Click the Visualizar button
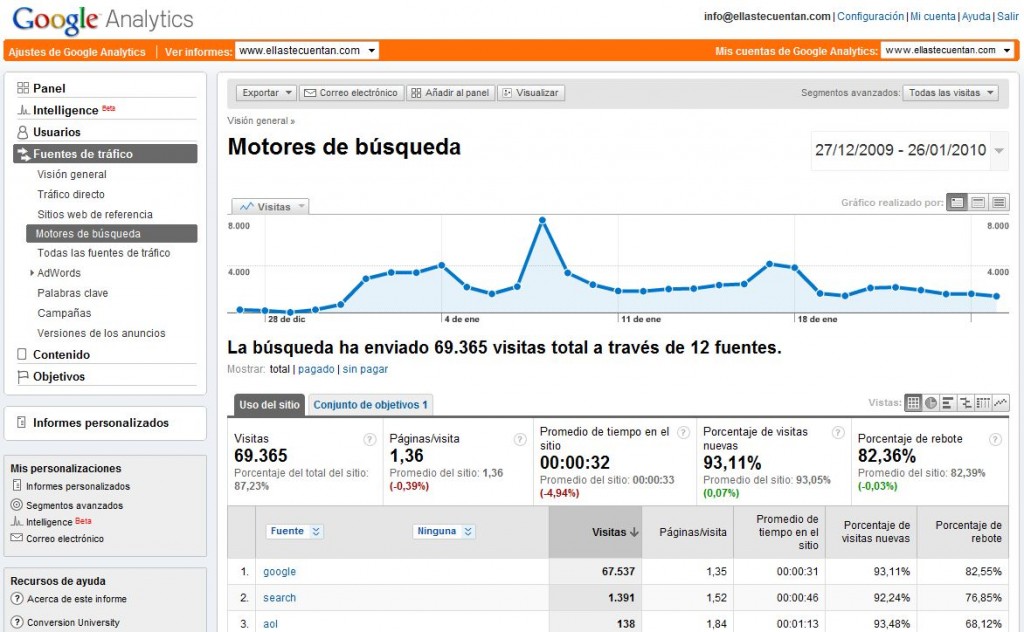1024x632 pixels. [531, 93]
